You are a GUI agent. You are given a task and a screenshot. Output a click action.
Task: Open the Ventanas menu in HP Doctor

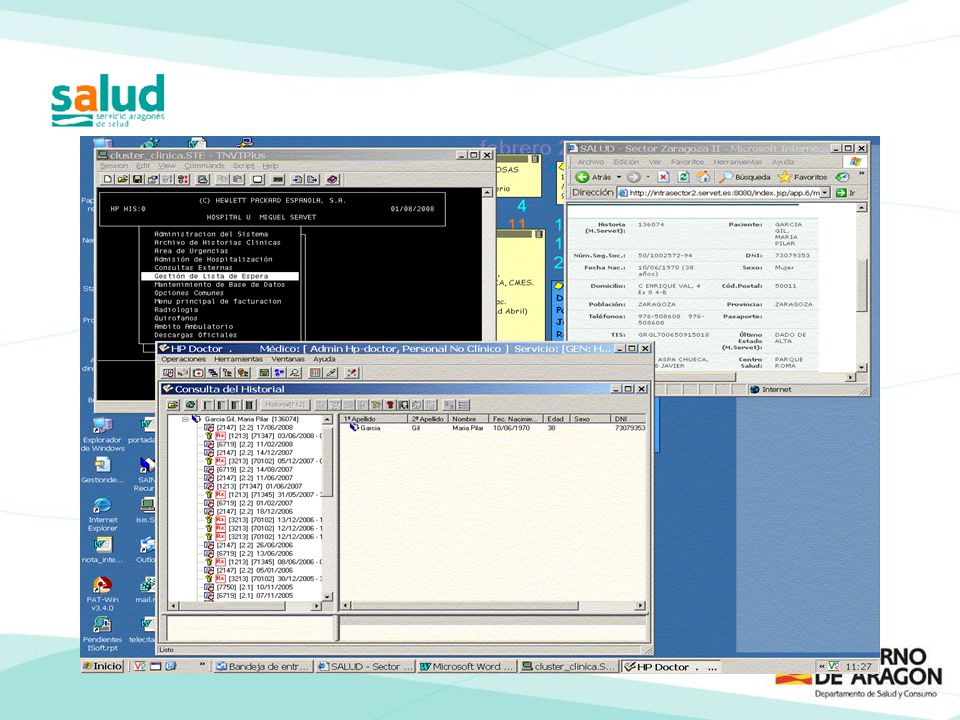click(288, 359)
